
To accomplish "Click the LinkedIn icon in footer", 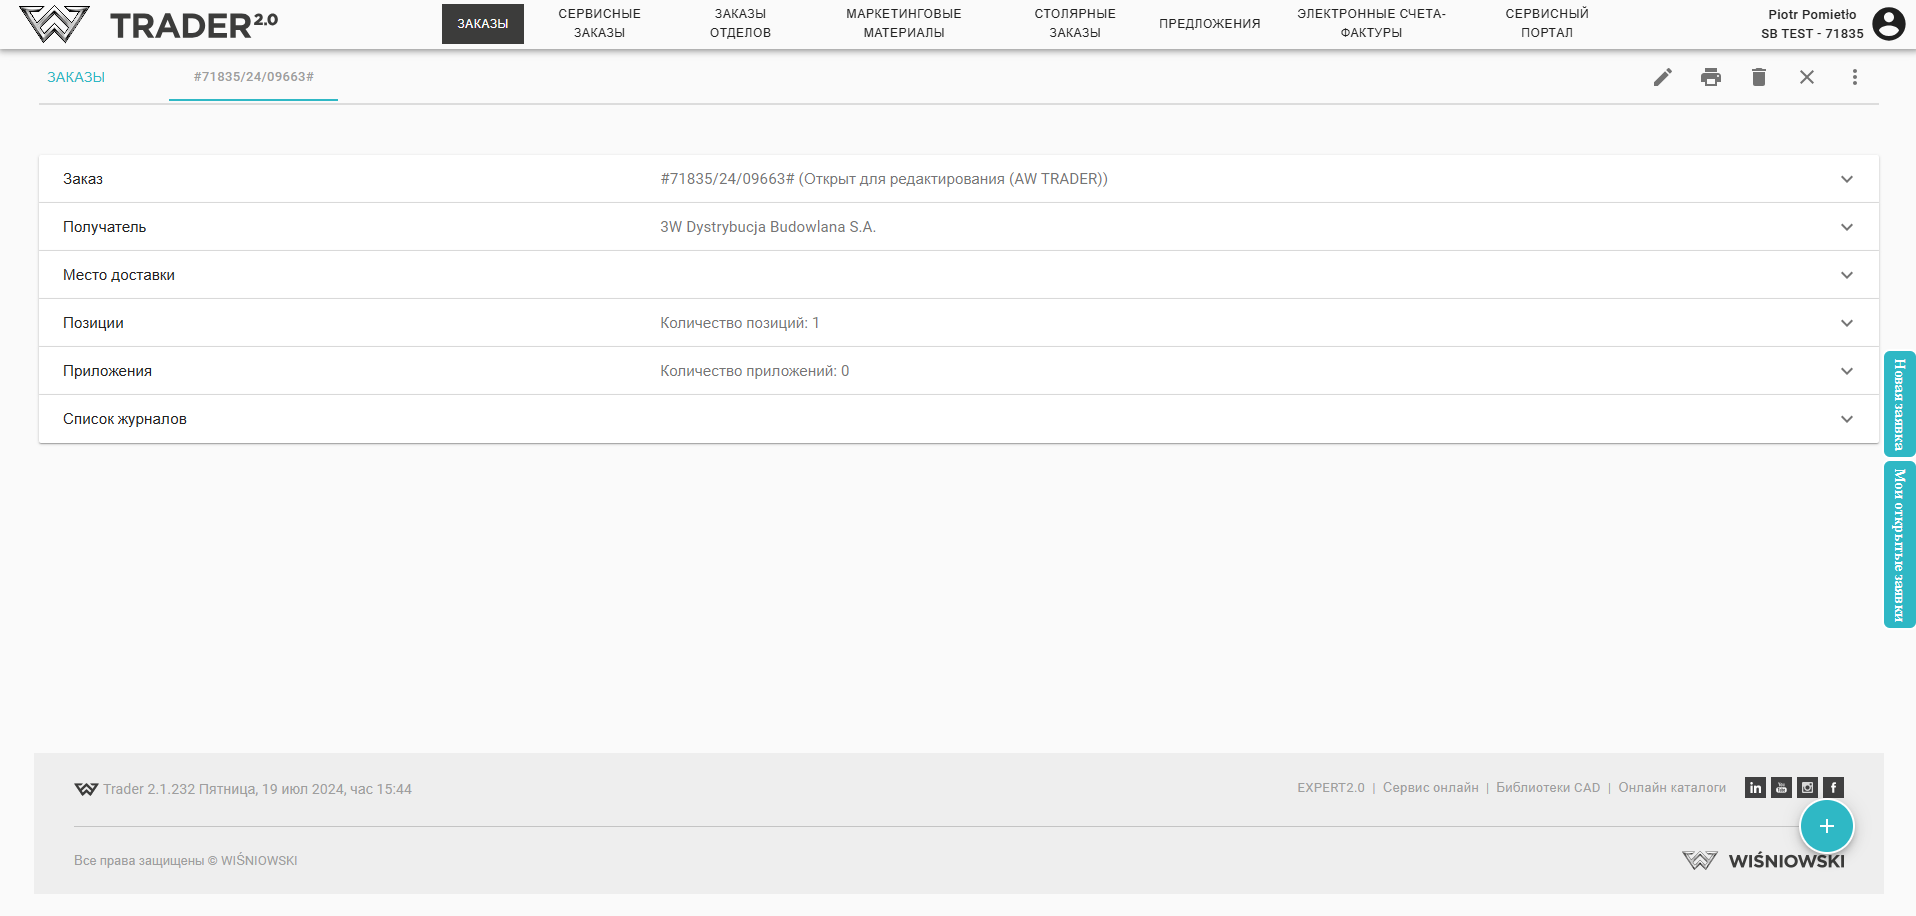I will 1755,788.
